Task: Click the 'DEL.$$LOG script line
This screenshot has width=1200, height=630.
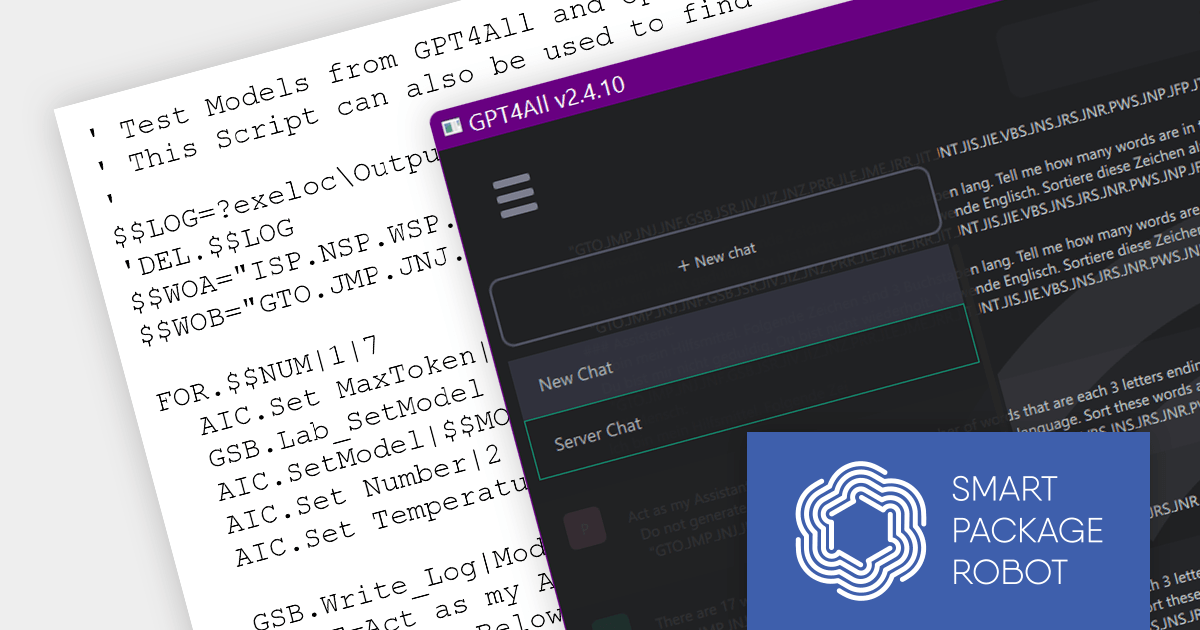Action: tap(210, 245)
